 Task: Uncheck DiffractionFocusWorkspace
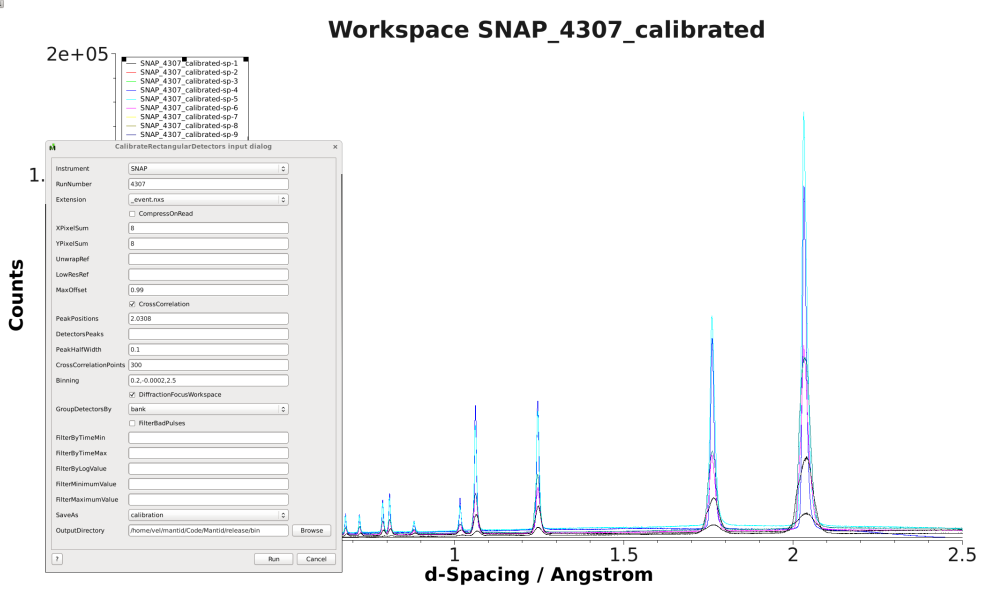[x=133, y=395]
